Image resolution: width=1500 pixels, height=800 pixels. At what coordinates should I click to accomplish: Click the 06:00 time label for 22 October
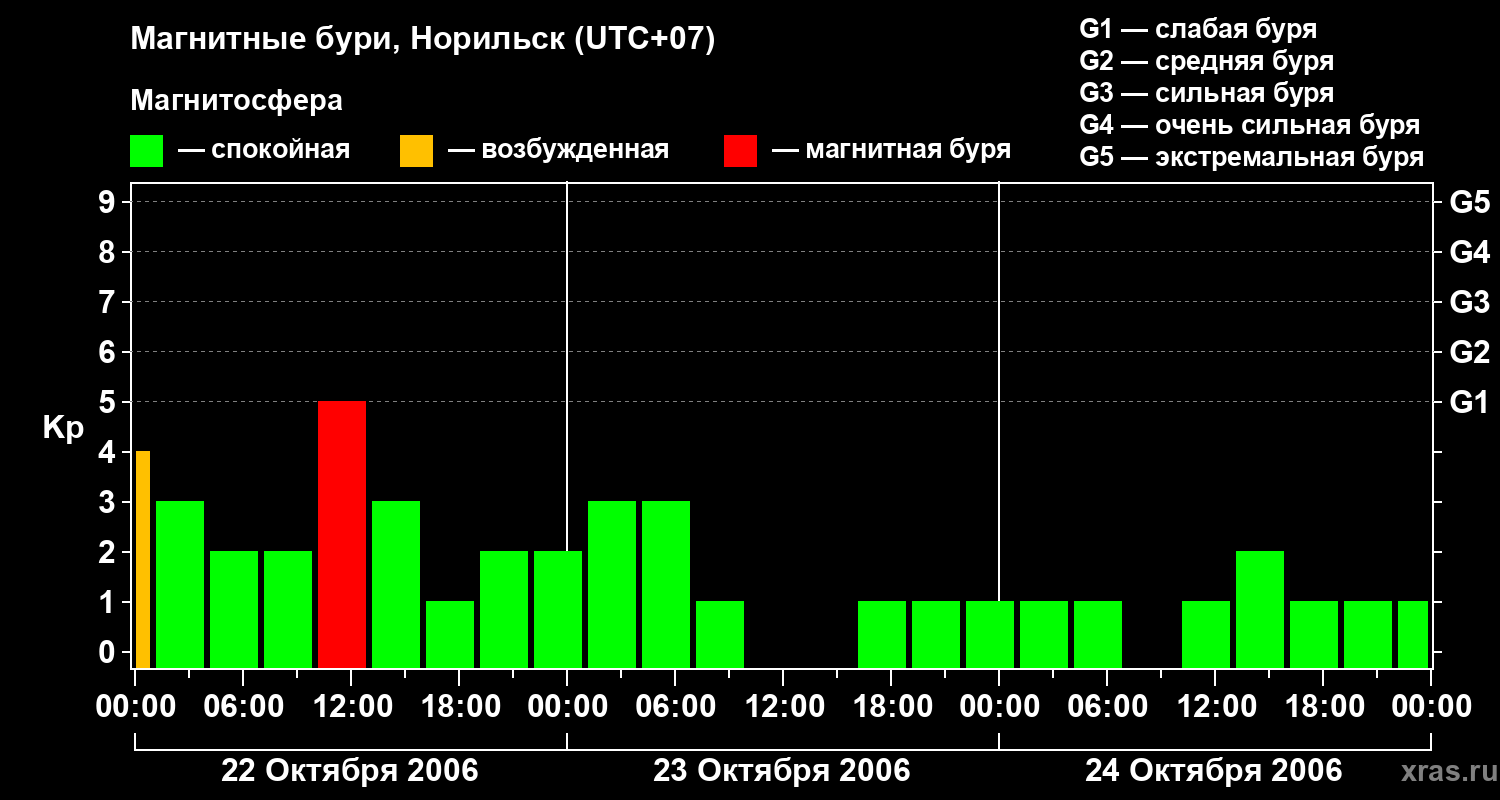point(242,706)
